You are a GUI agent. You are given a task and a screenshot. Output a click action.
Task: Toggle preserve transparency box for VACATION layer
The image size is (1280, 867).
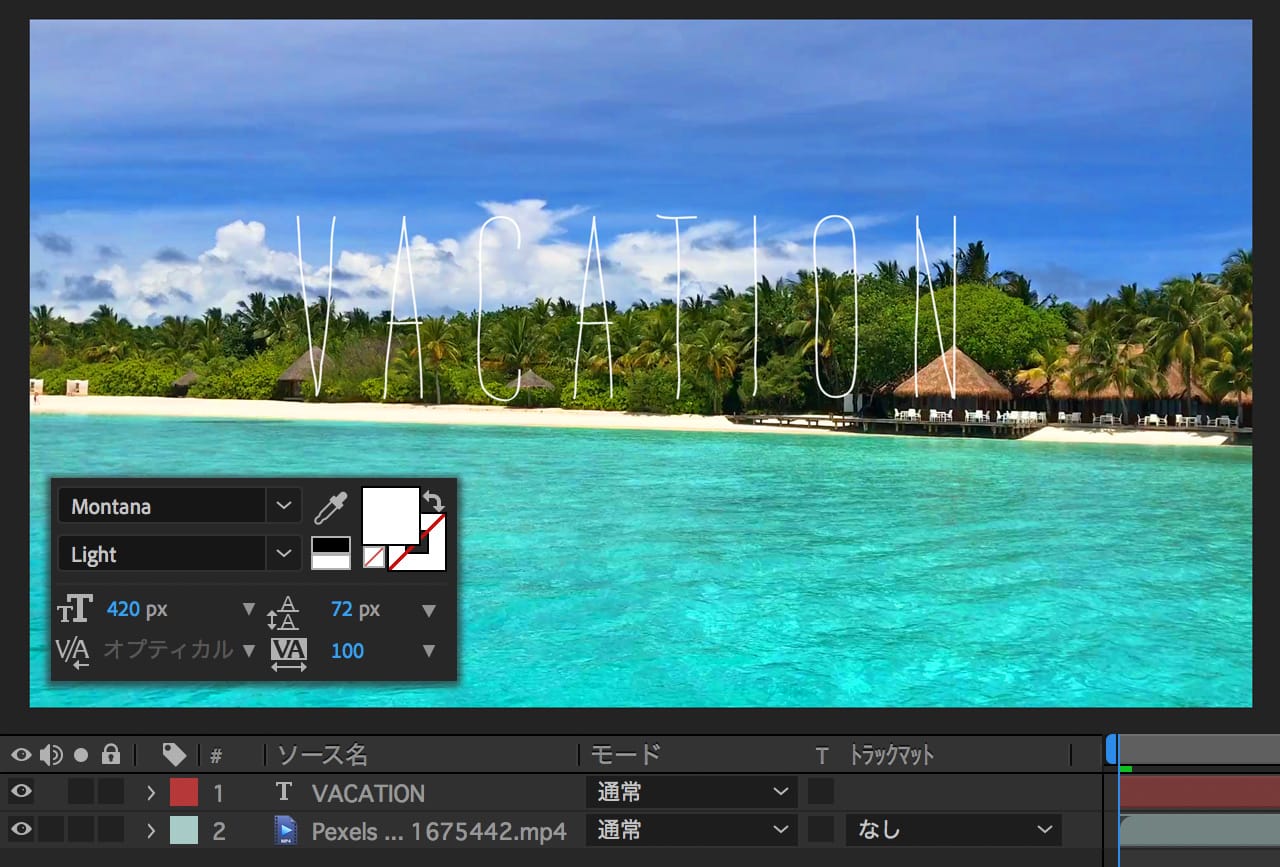coord(821,792)
